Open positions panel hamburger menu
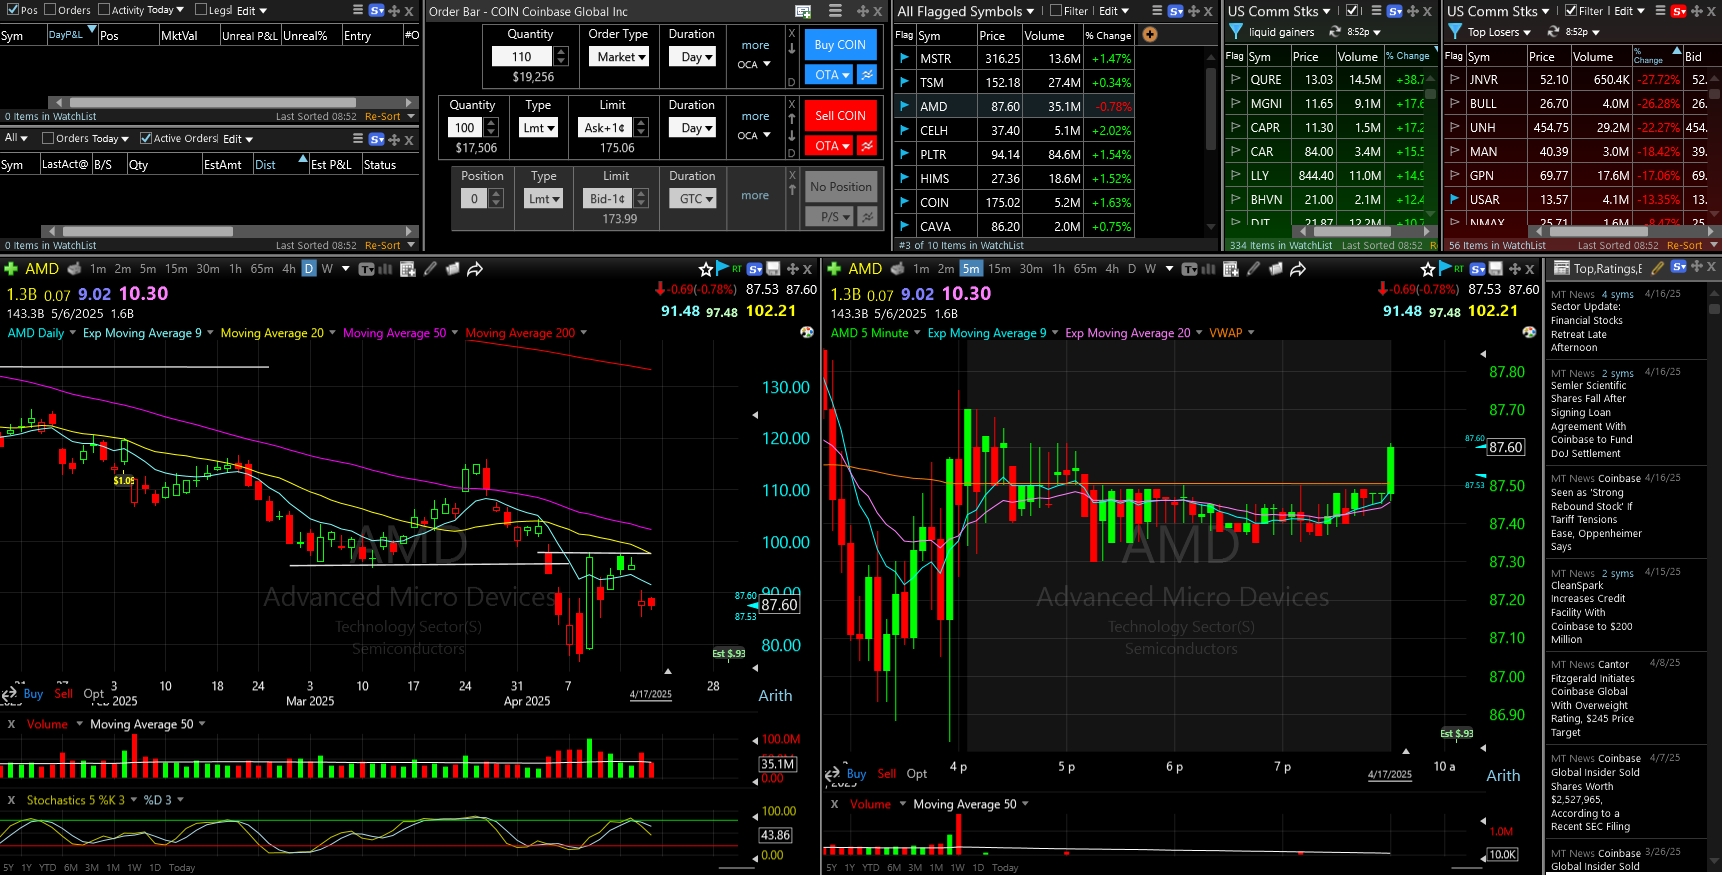The image size is (1722, 875). 357,10
